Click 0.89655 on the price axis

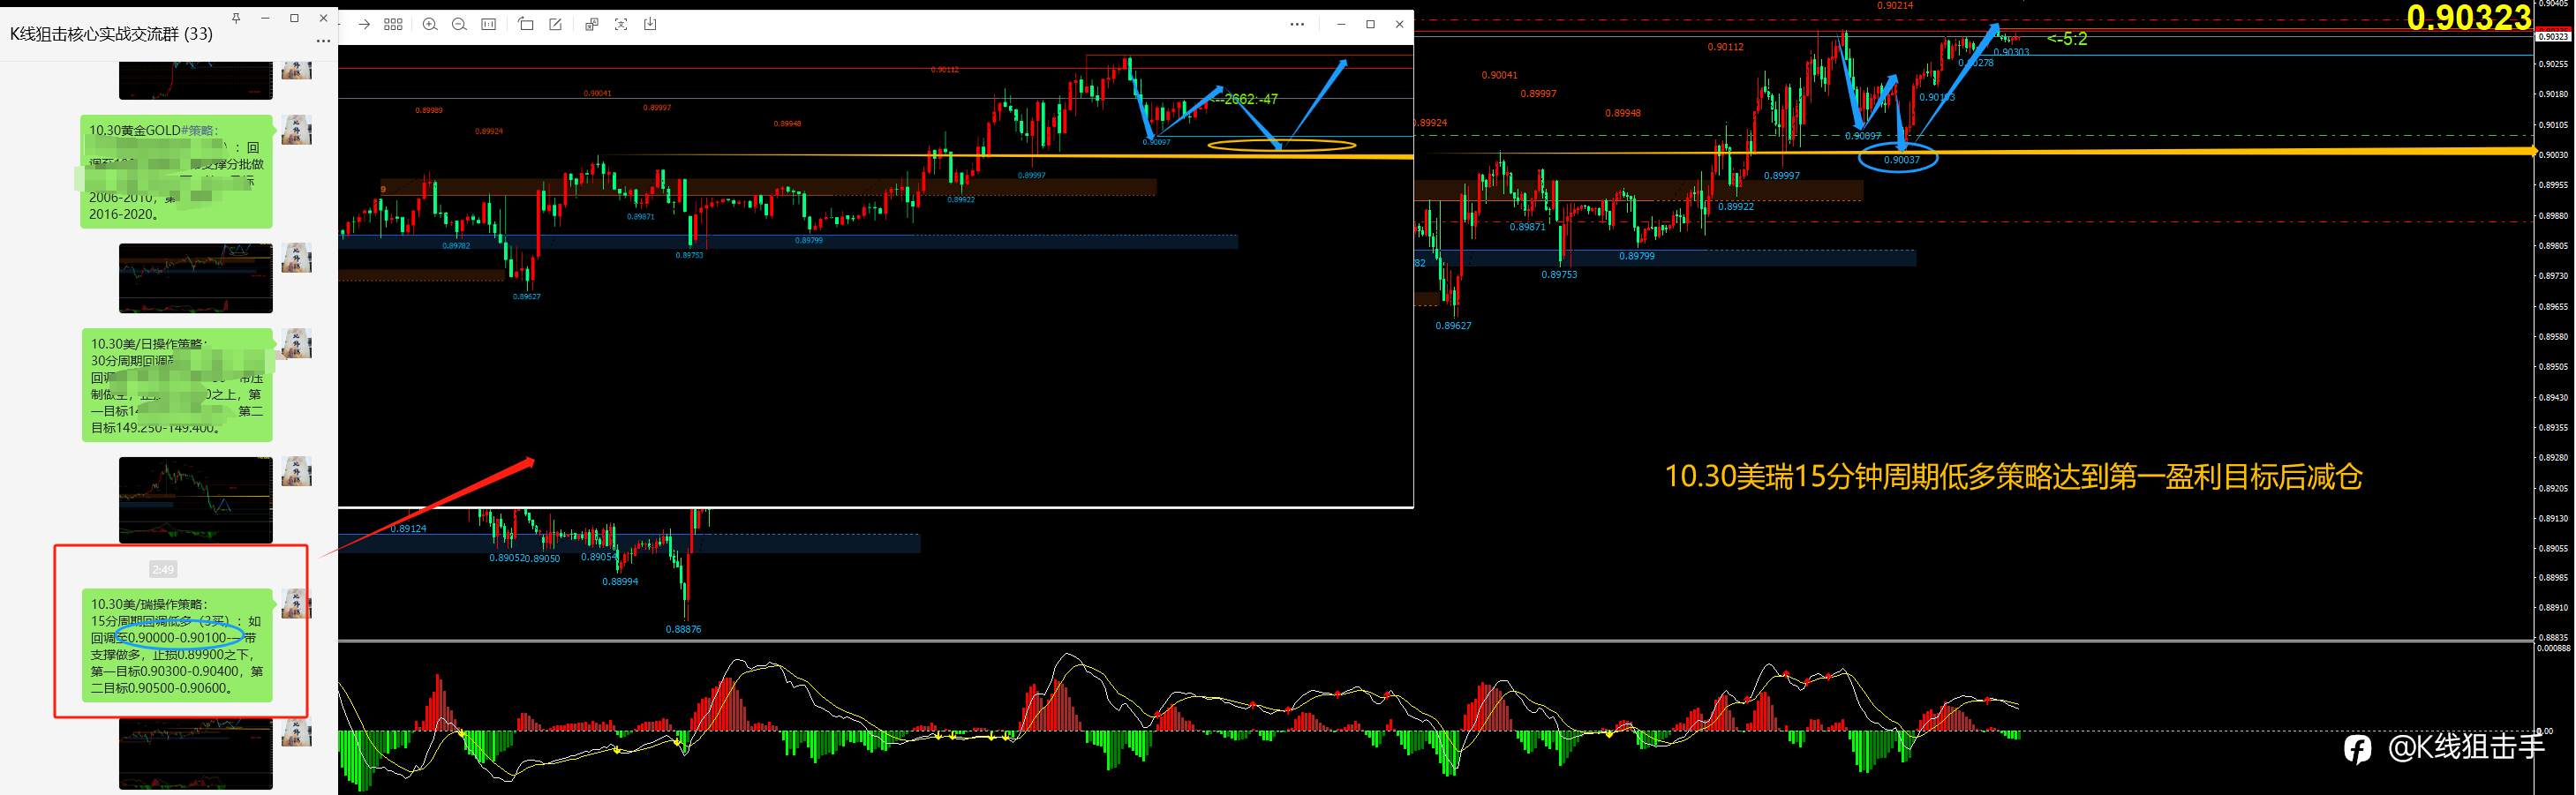[x=2555, y=306]
